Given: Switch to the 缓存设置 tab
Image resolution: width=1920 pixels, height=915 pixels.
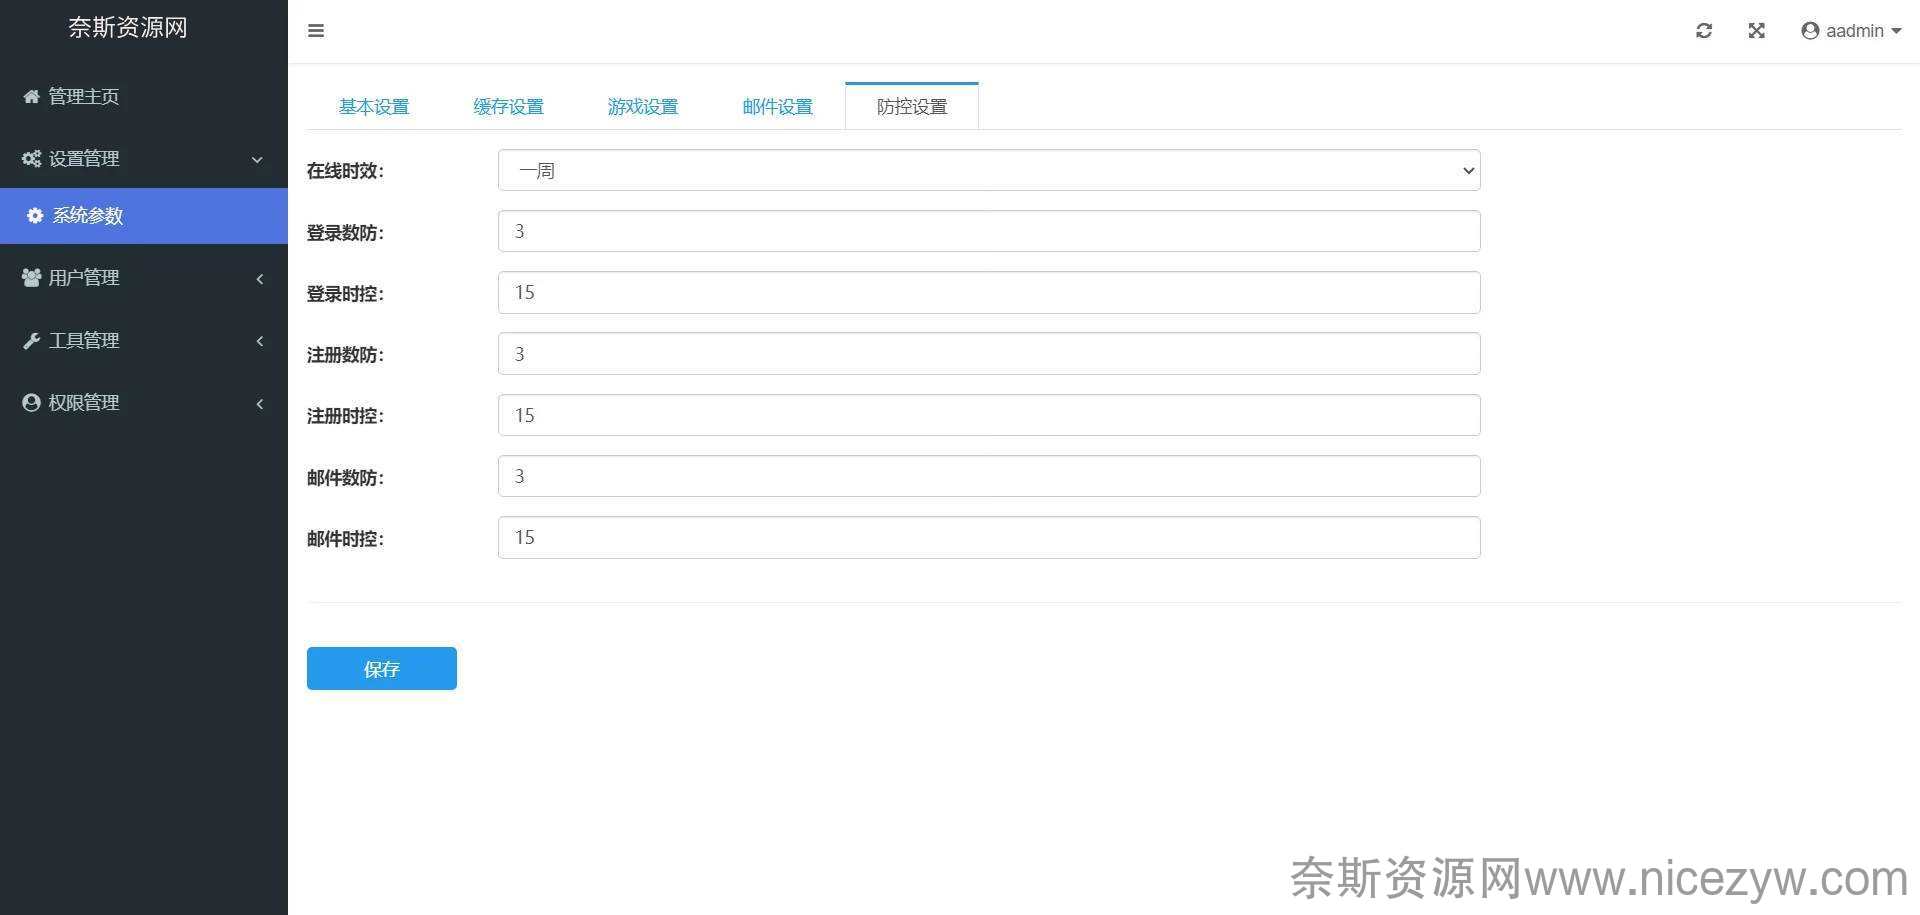Looking at the screenshot, I should coord(508,107).
